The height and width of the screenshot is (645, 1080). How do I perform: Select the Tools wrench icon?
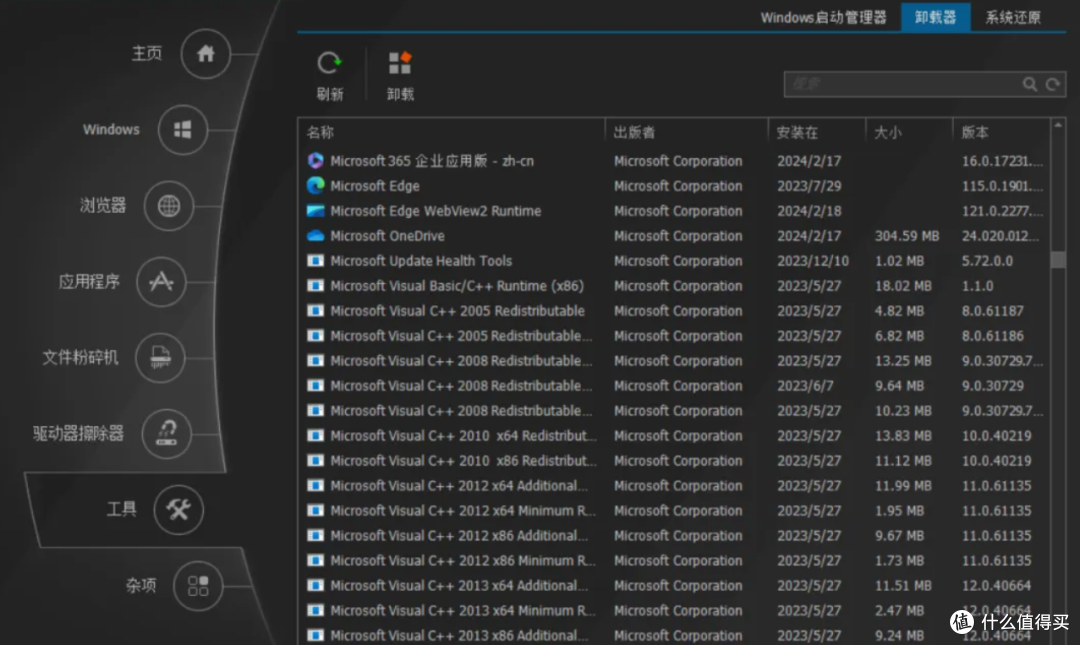[x=178, y=510]
